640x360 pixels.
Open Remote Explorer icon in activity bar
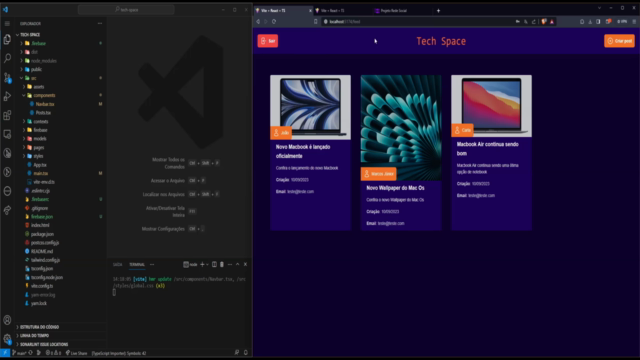7,134
